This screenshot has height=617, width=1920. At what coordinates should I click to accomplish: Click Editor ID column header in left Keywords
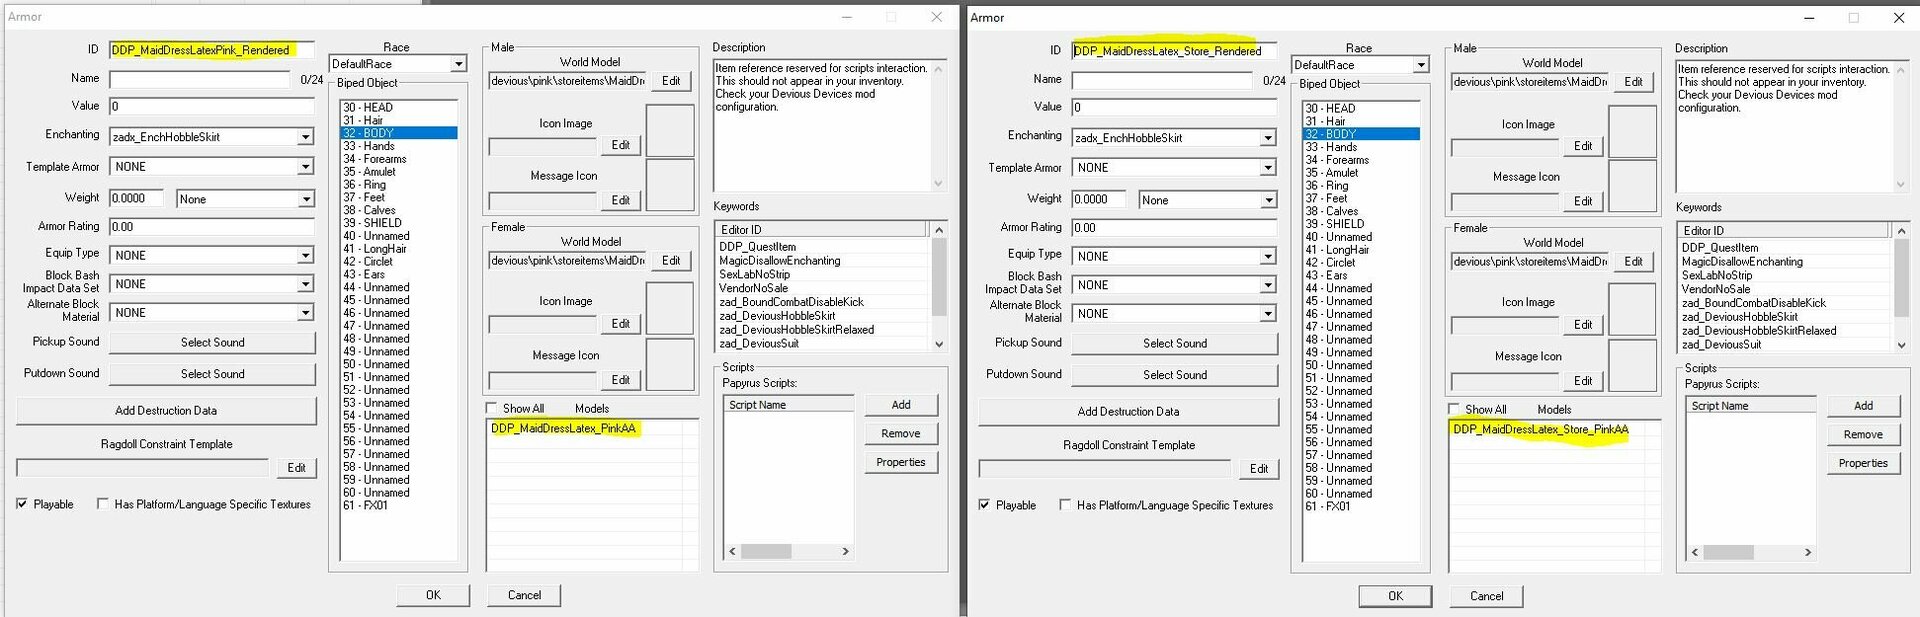coord(822,229)
